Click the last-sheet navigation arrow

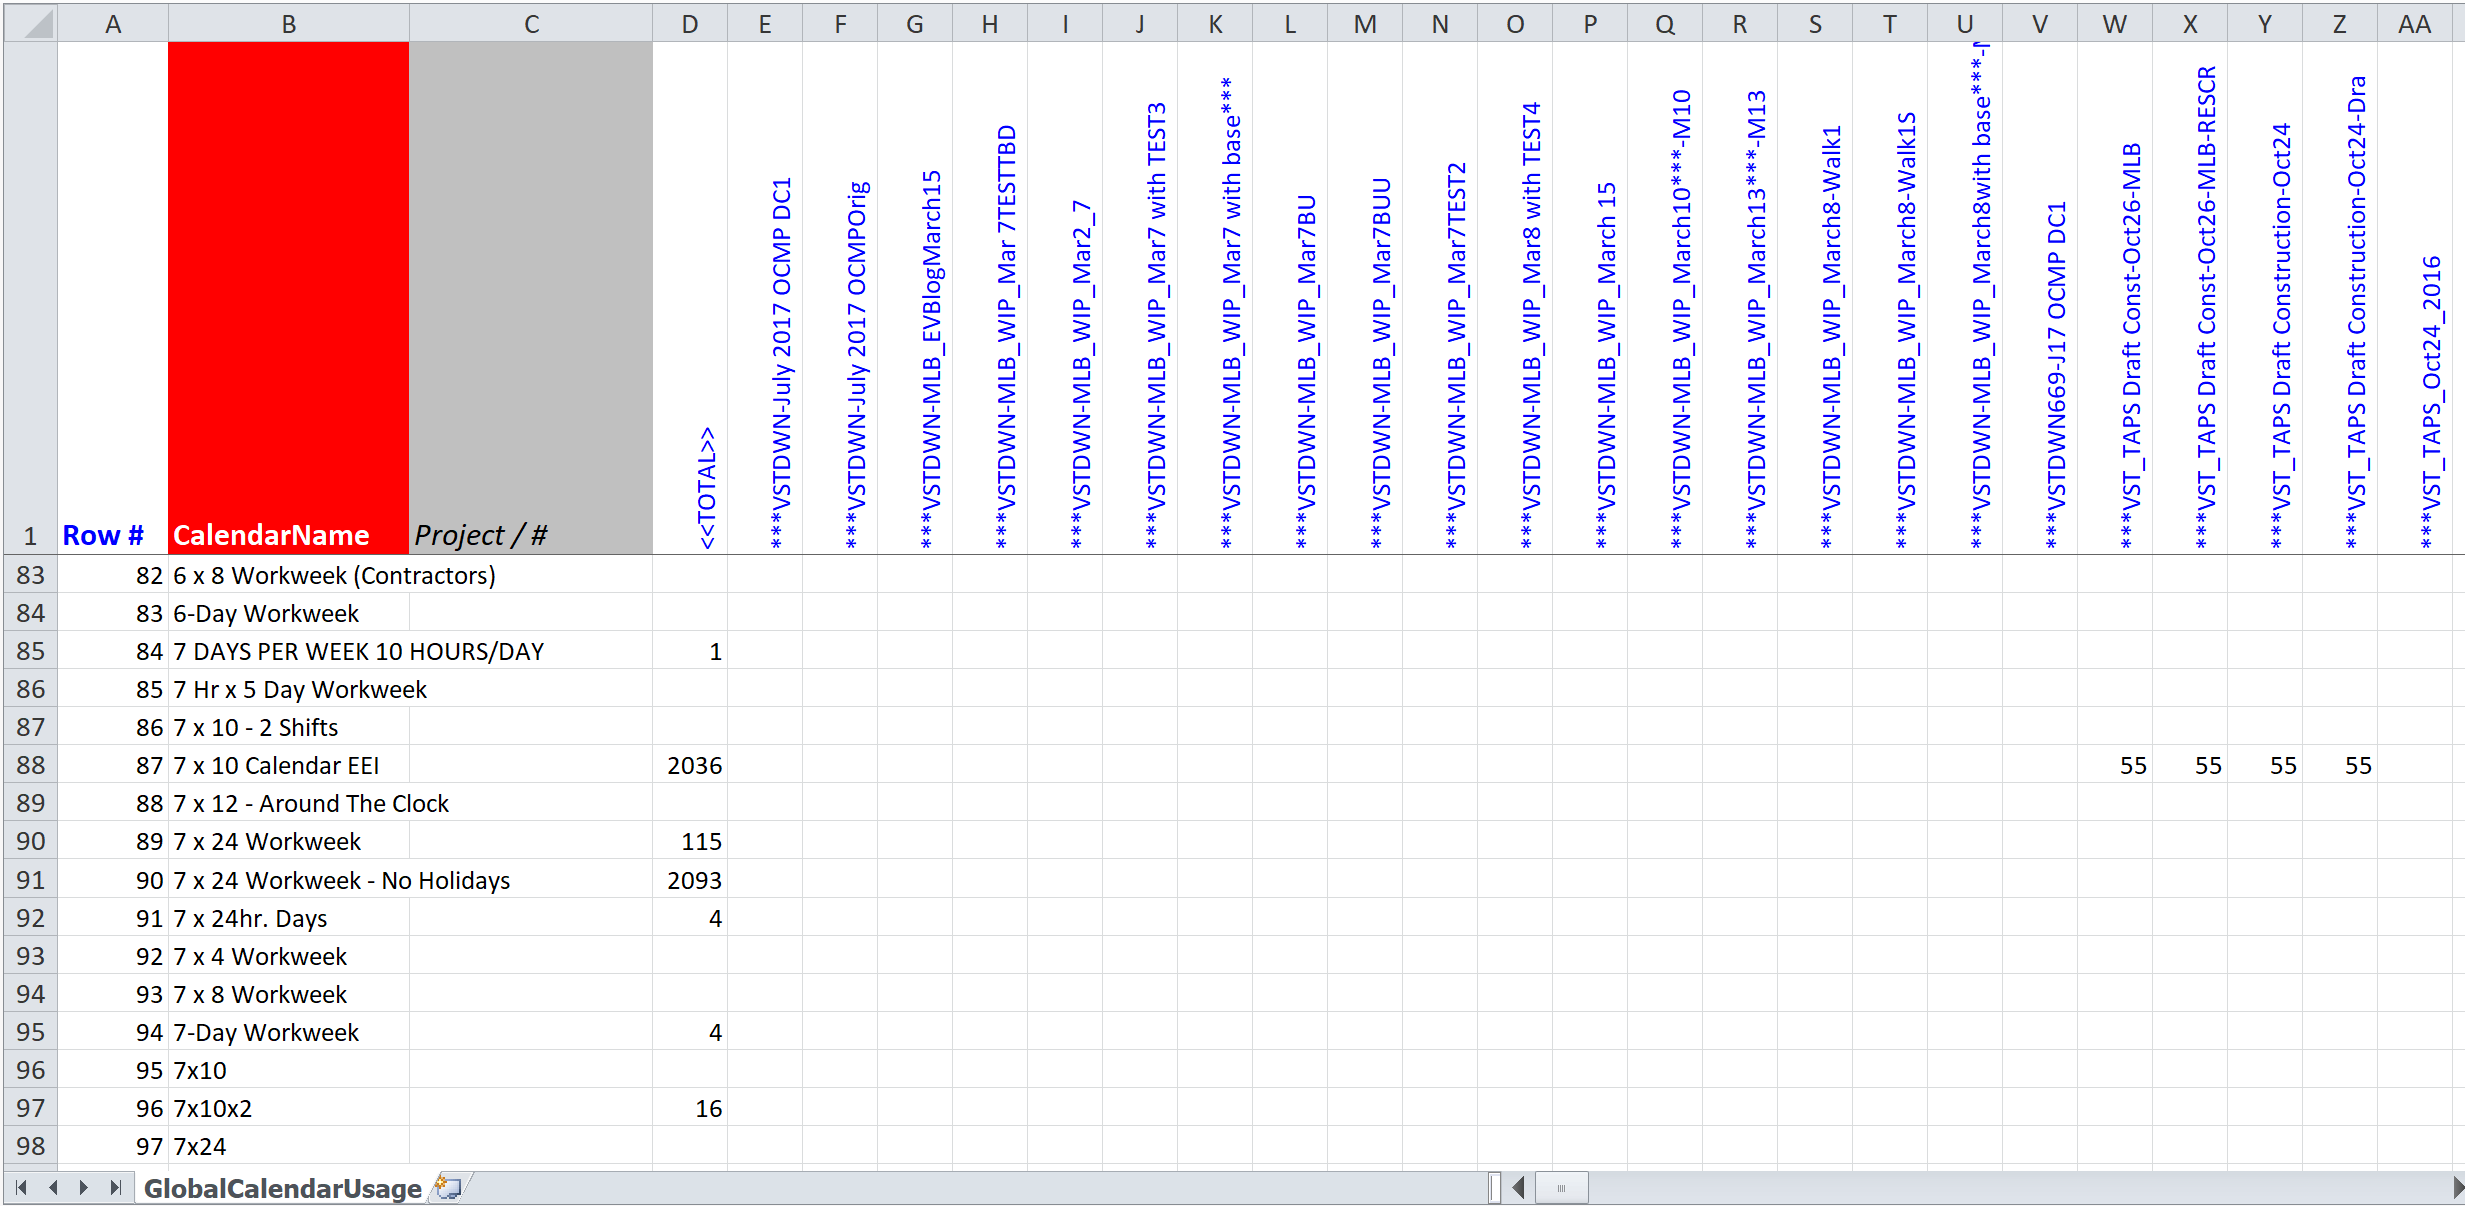pos(114,1188)
